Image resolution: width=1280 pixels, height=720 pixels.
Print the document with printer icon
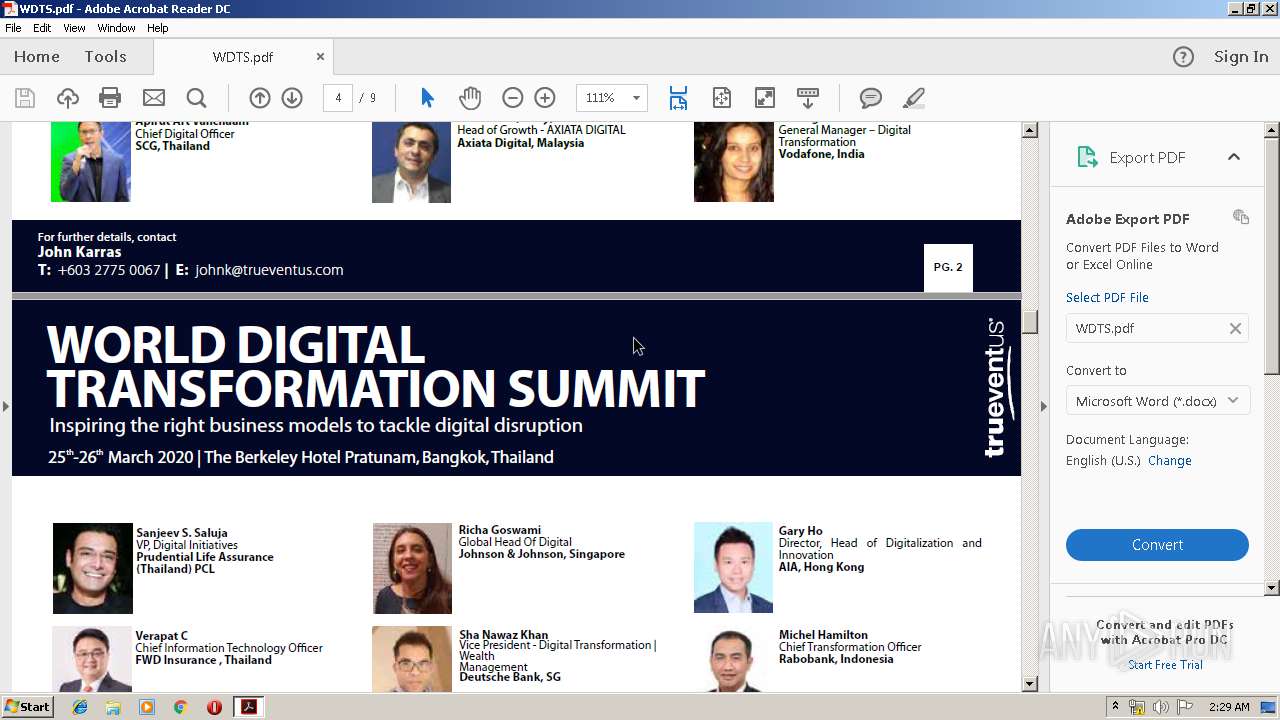[110, 98]
